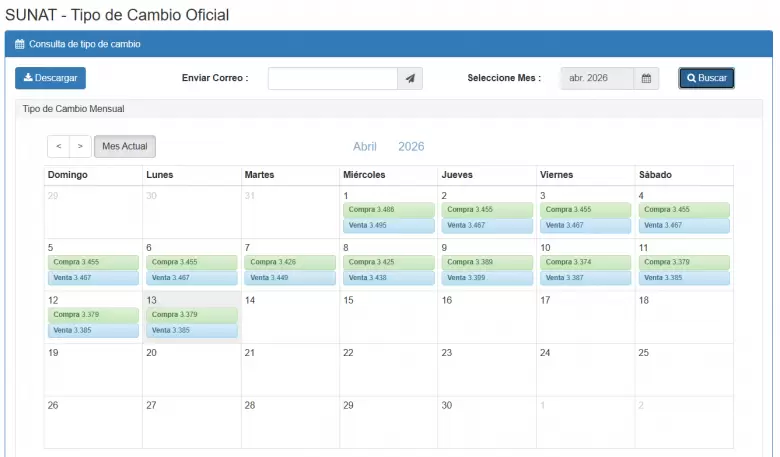
Task: Click the Venta 3.387 entry on April 10
Action: pos(585,278)
